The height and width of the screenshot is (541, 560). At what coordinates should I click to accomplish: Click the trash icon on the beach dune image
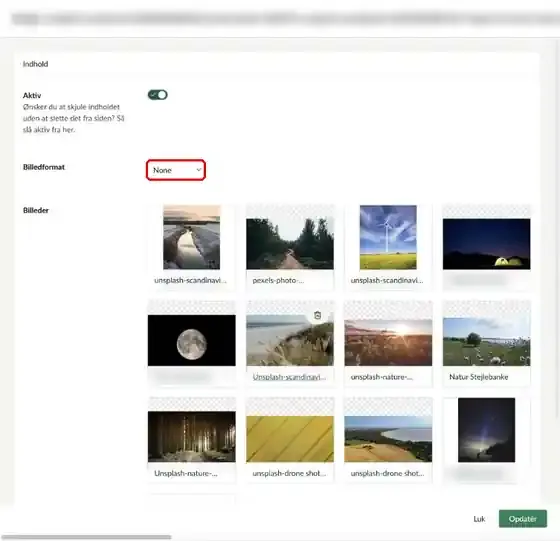(x=317, y=315)
